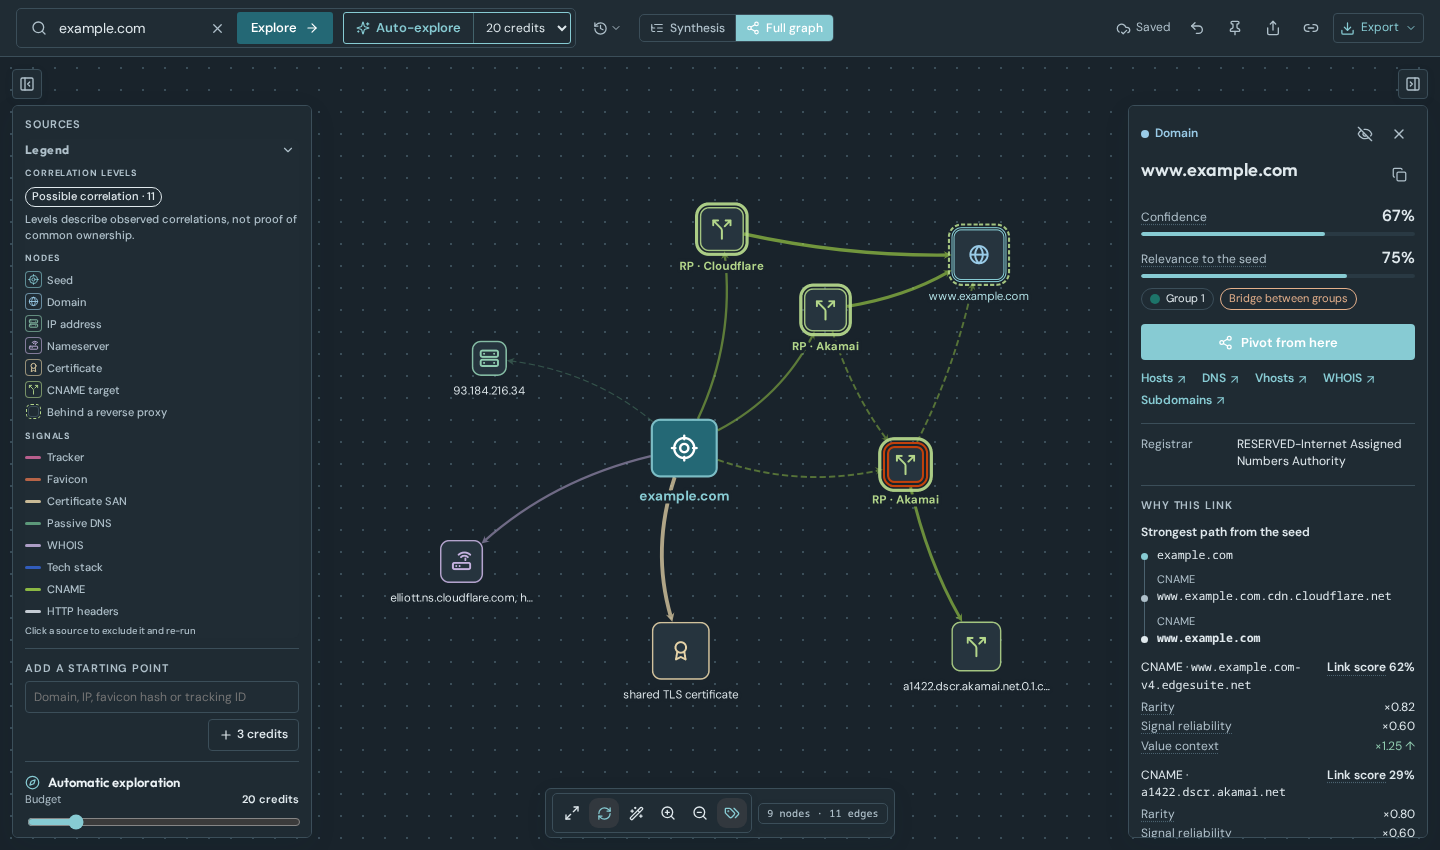Switch to the Synthesis view
Viewport: 1440px width, 850px height.
688,28
